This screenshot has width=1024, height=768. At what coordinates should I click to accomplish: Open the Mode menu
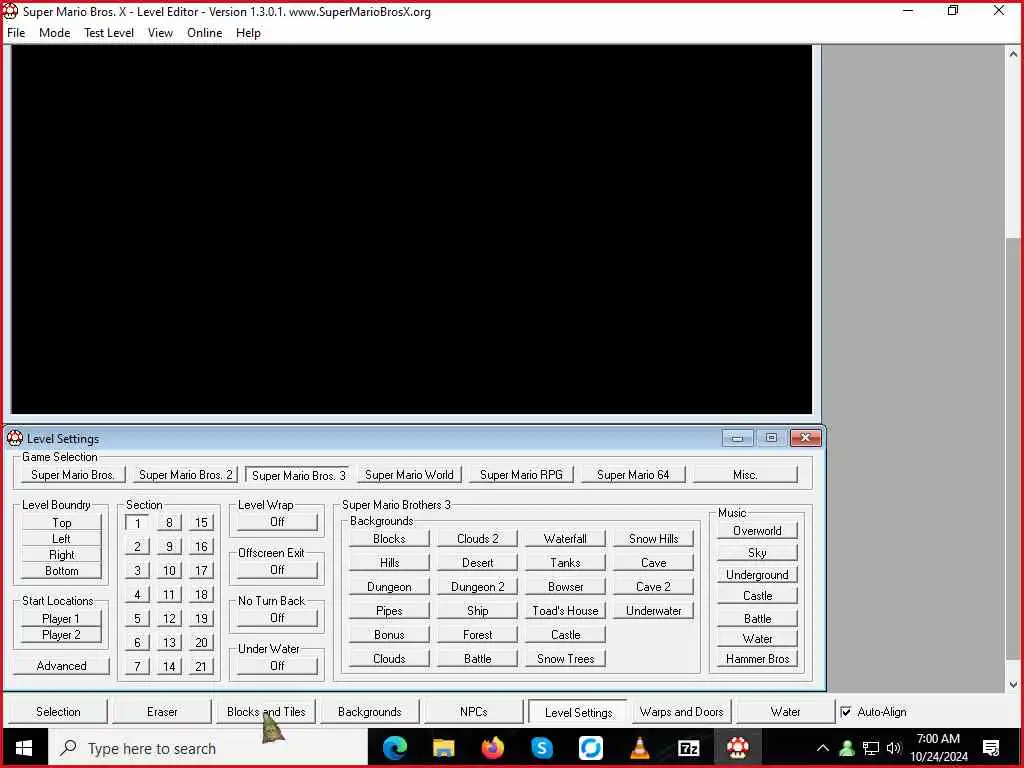54,33
